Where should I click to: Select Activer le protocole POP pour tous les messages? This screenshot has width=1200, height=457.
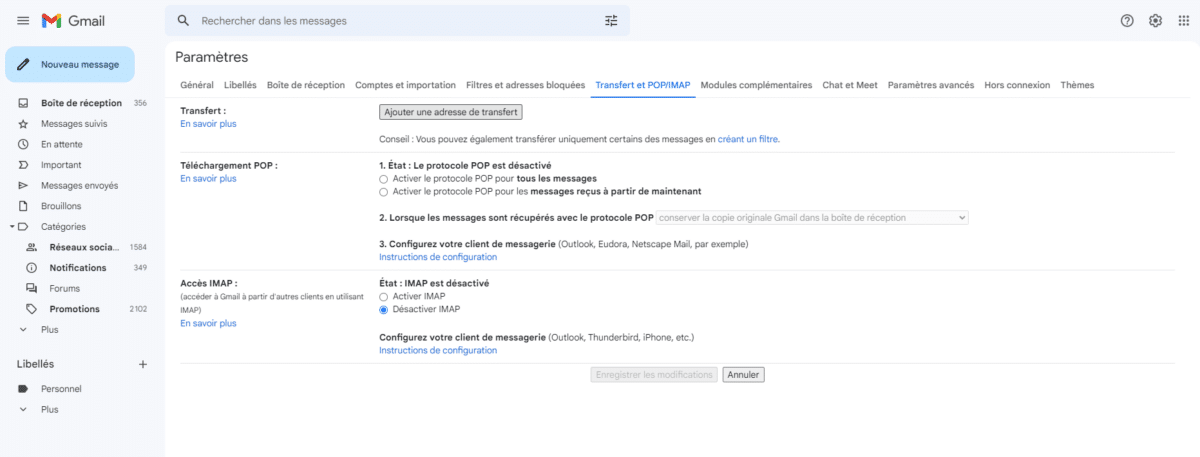[x=383, y=178]
